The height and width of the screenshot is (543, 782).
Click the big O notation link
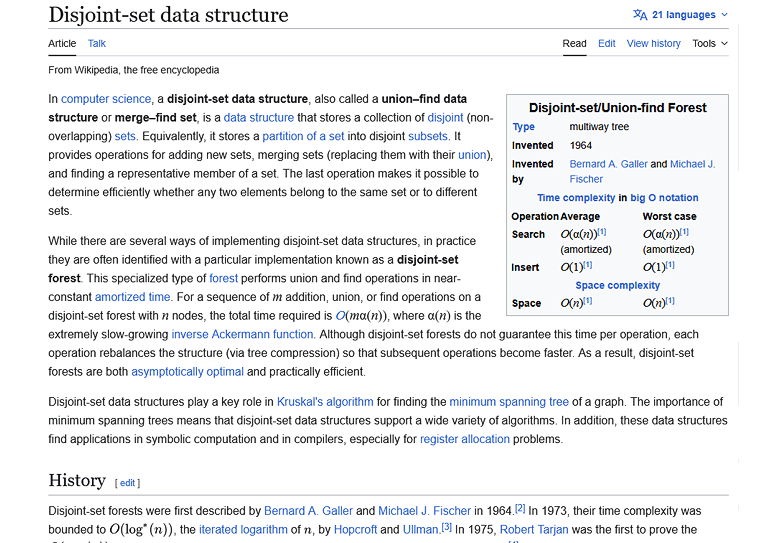(664, 198)
